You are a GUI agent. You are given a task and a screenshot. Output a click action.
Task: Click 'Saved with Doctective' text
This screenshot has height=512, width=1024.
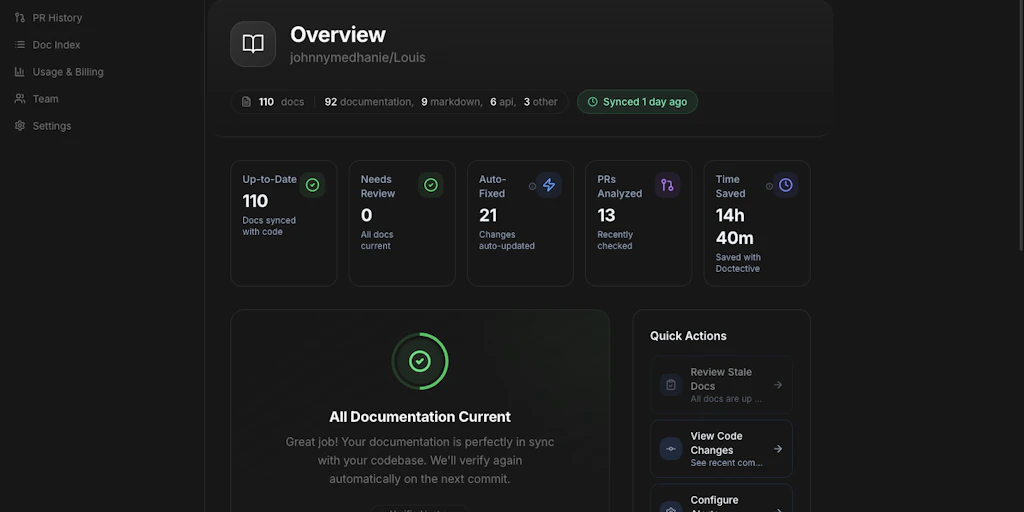[x=738, y=263]
